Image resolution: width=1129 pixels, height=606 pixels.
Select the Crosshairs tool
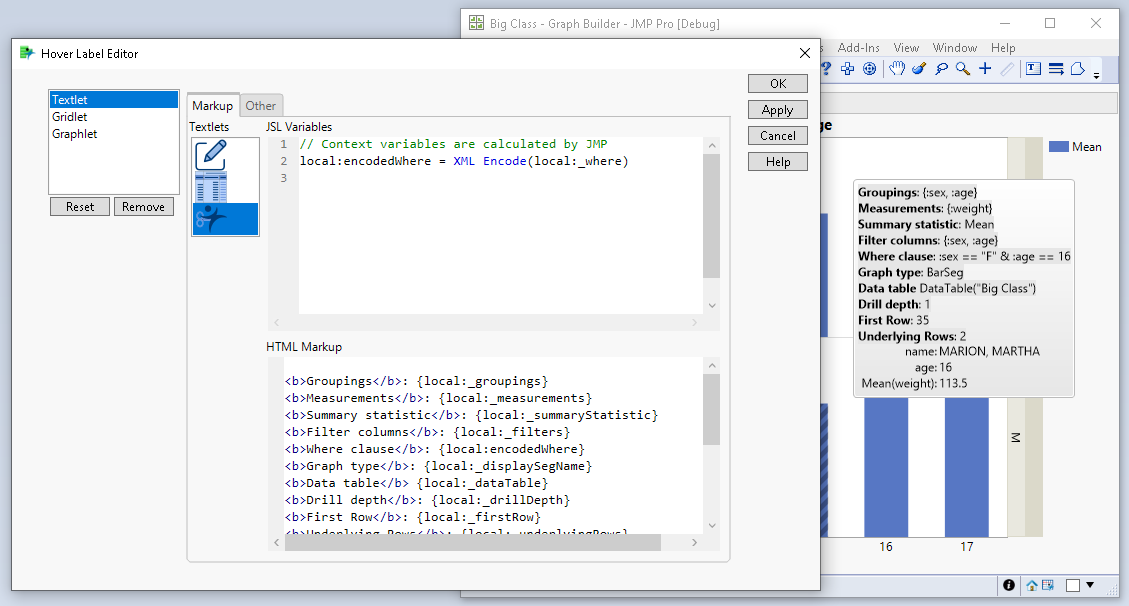[985, 69]
